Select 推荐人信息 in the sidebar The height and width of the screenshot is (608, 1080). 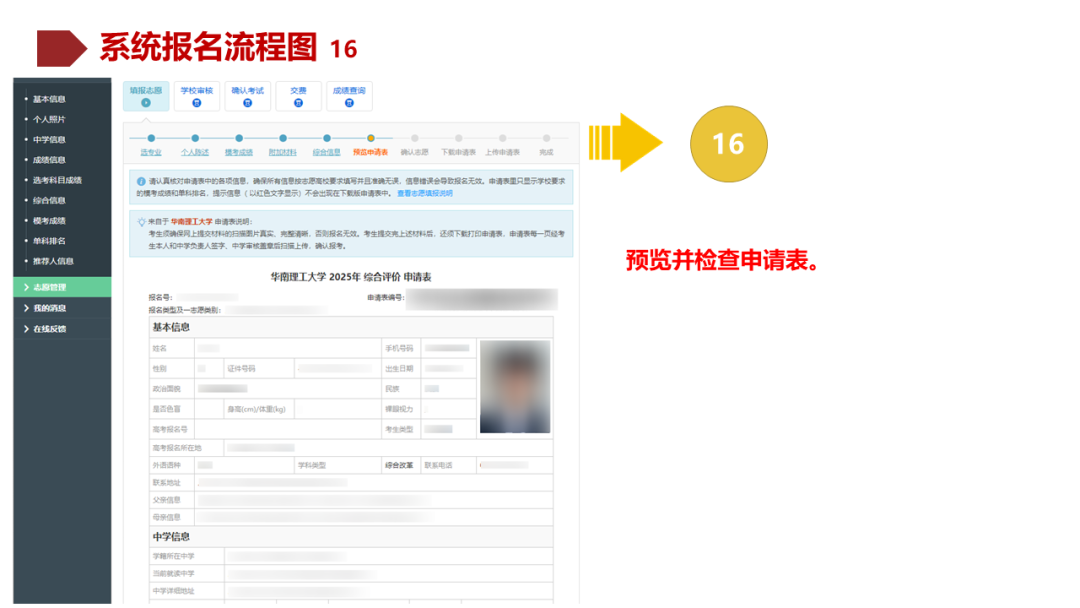[53, 261]
